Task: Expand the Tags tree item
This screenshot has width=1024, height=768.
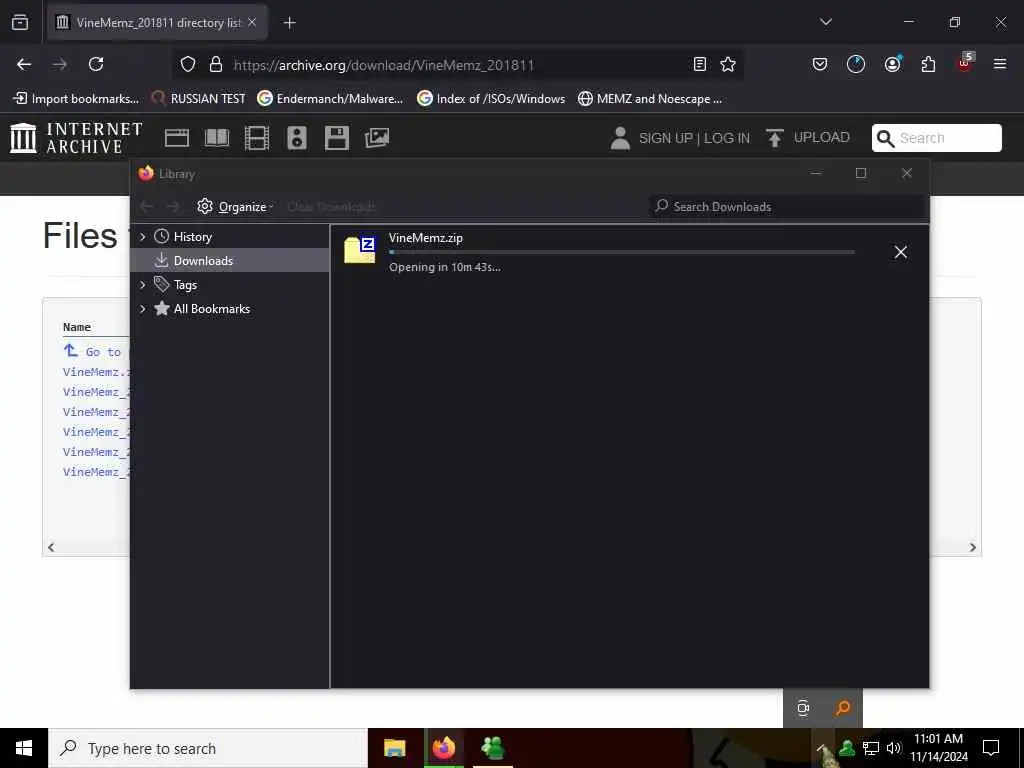Action: [x=142, y=285]
